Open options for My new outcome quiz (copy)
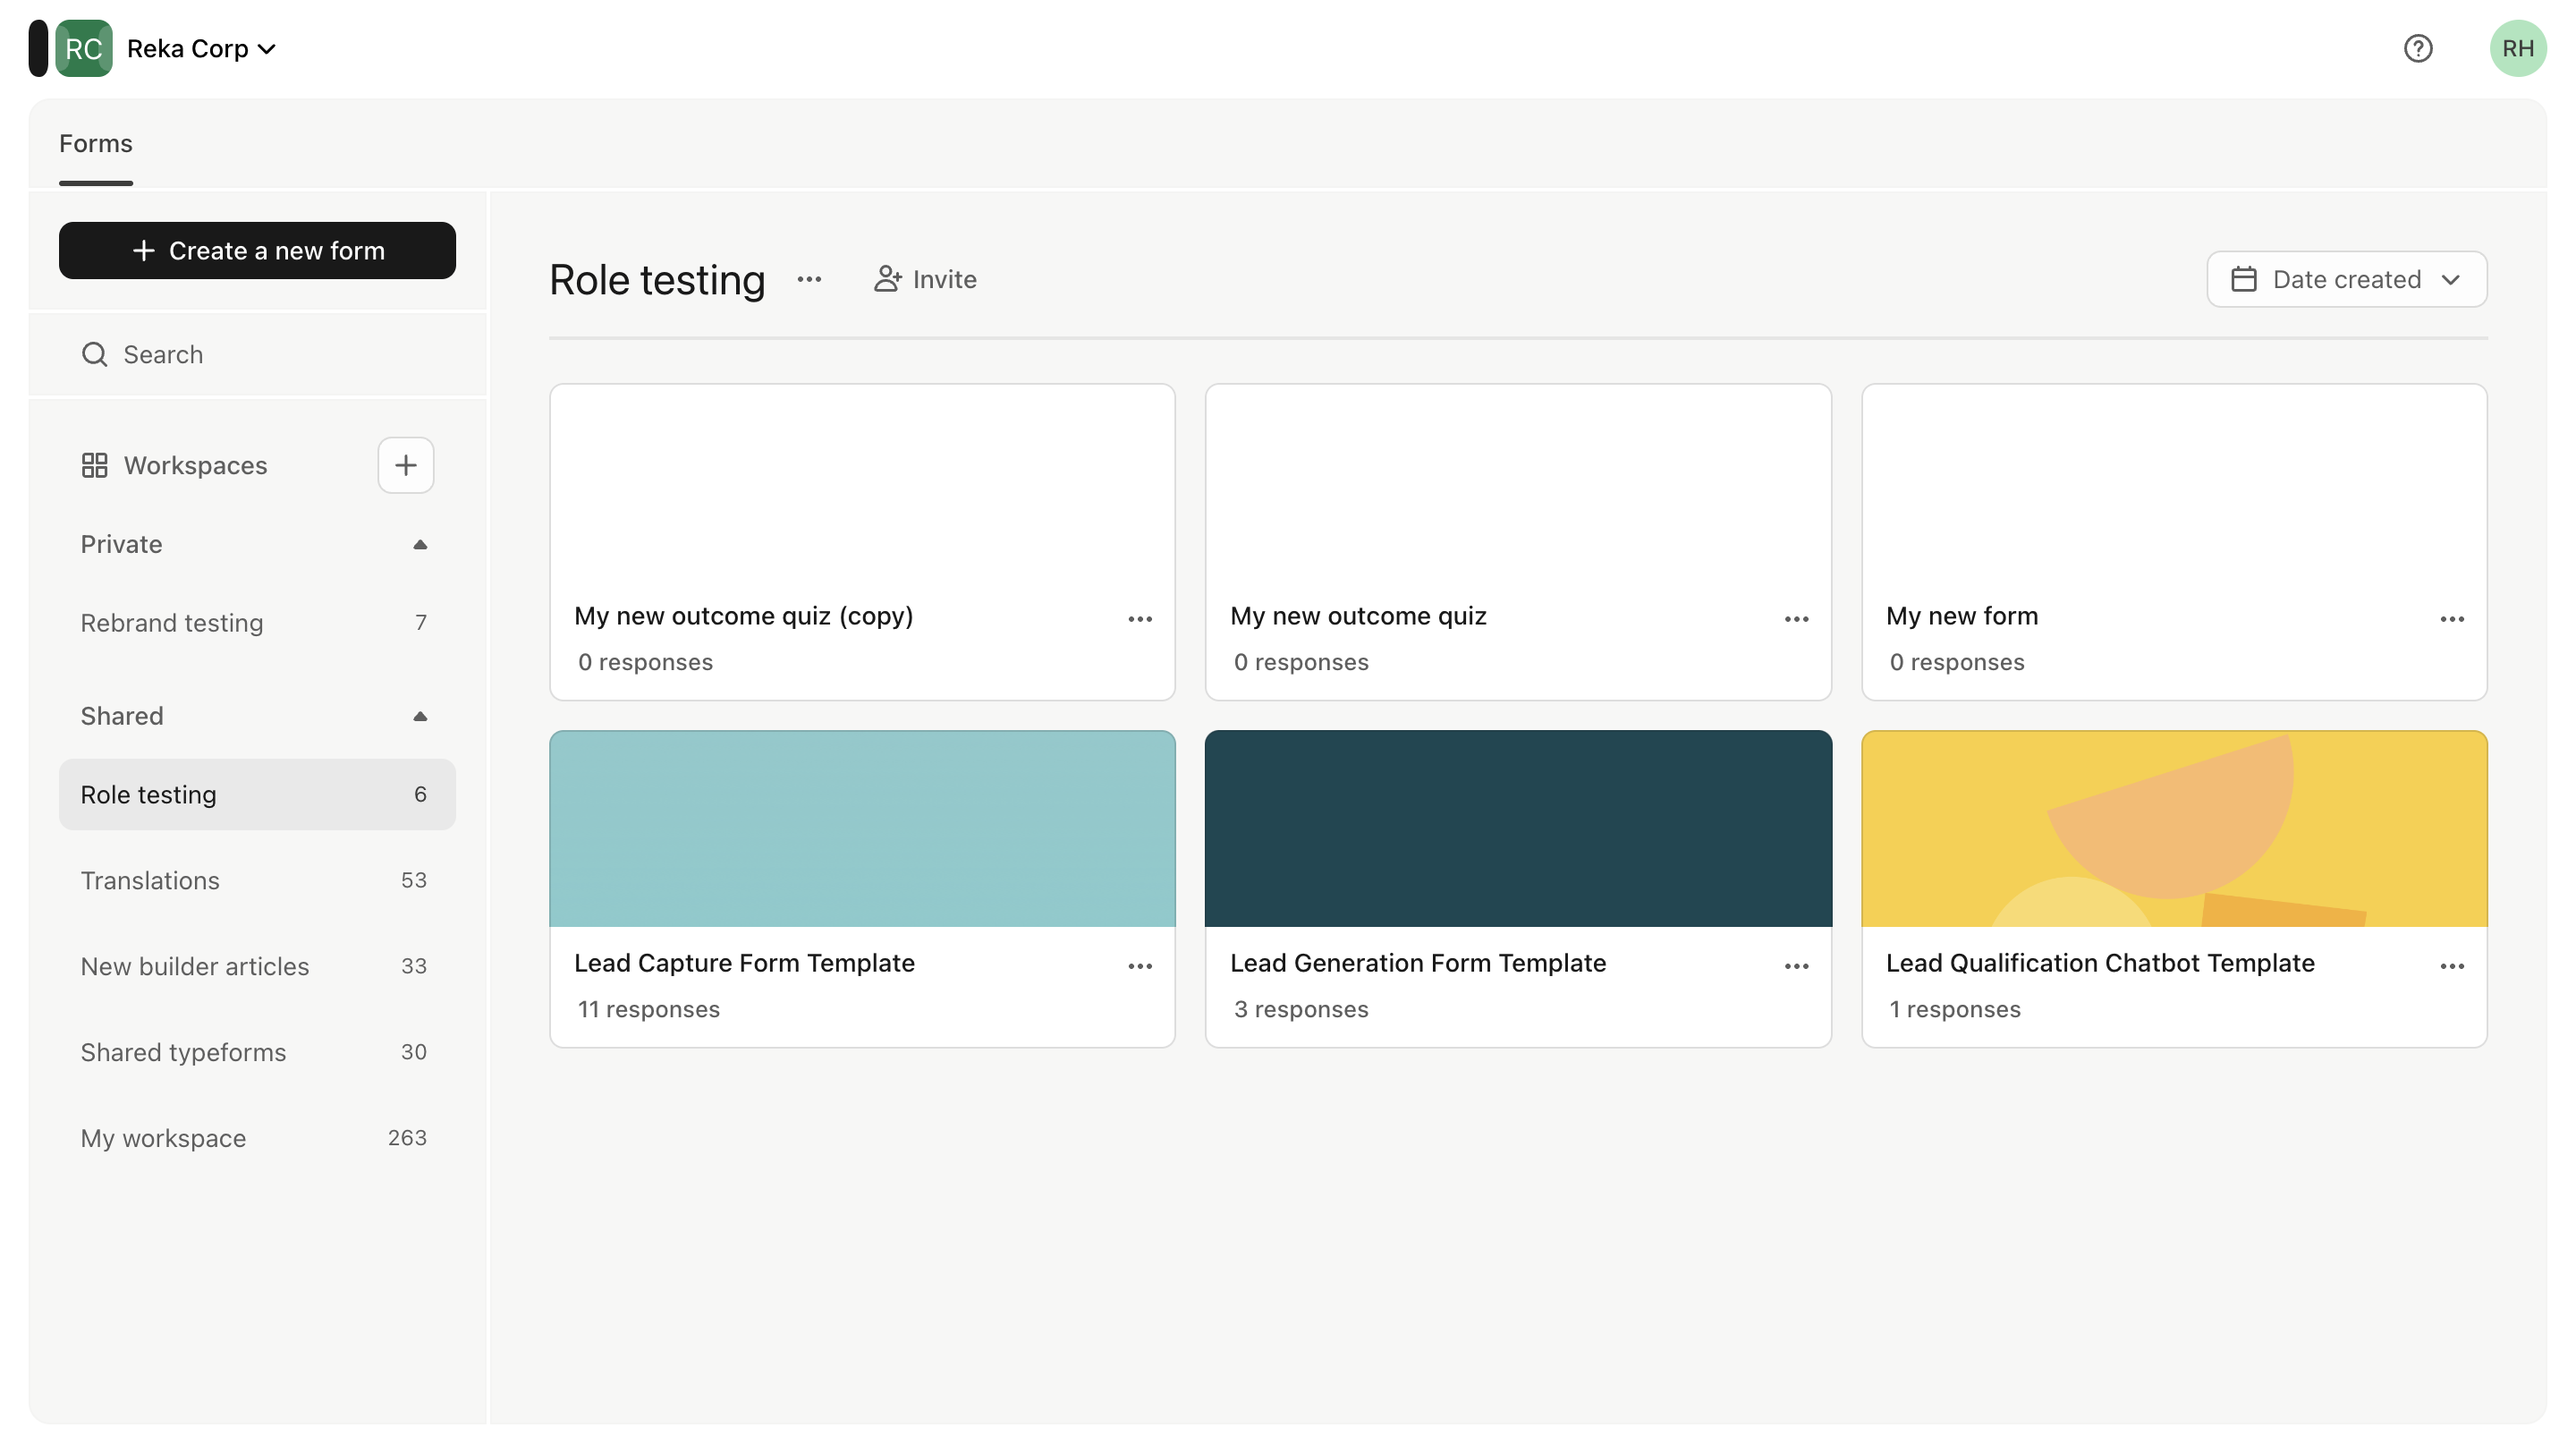The width and height of the screenshot is (2576, 1453). click(x=1140, y=619)
